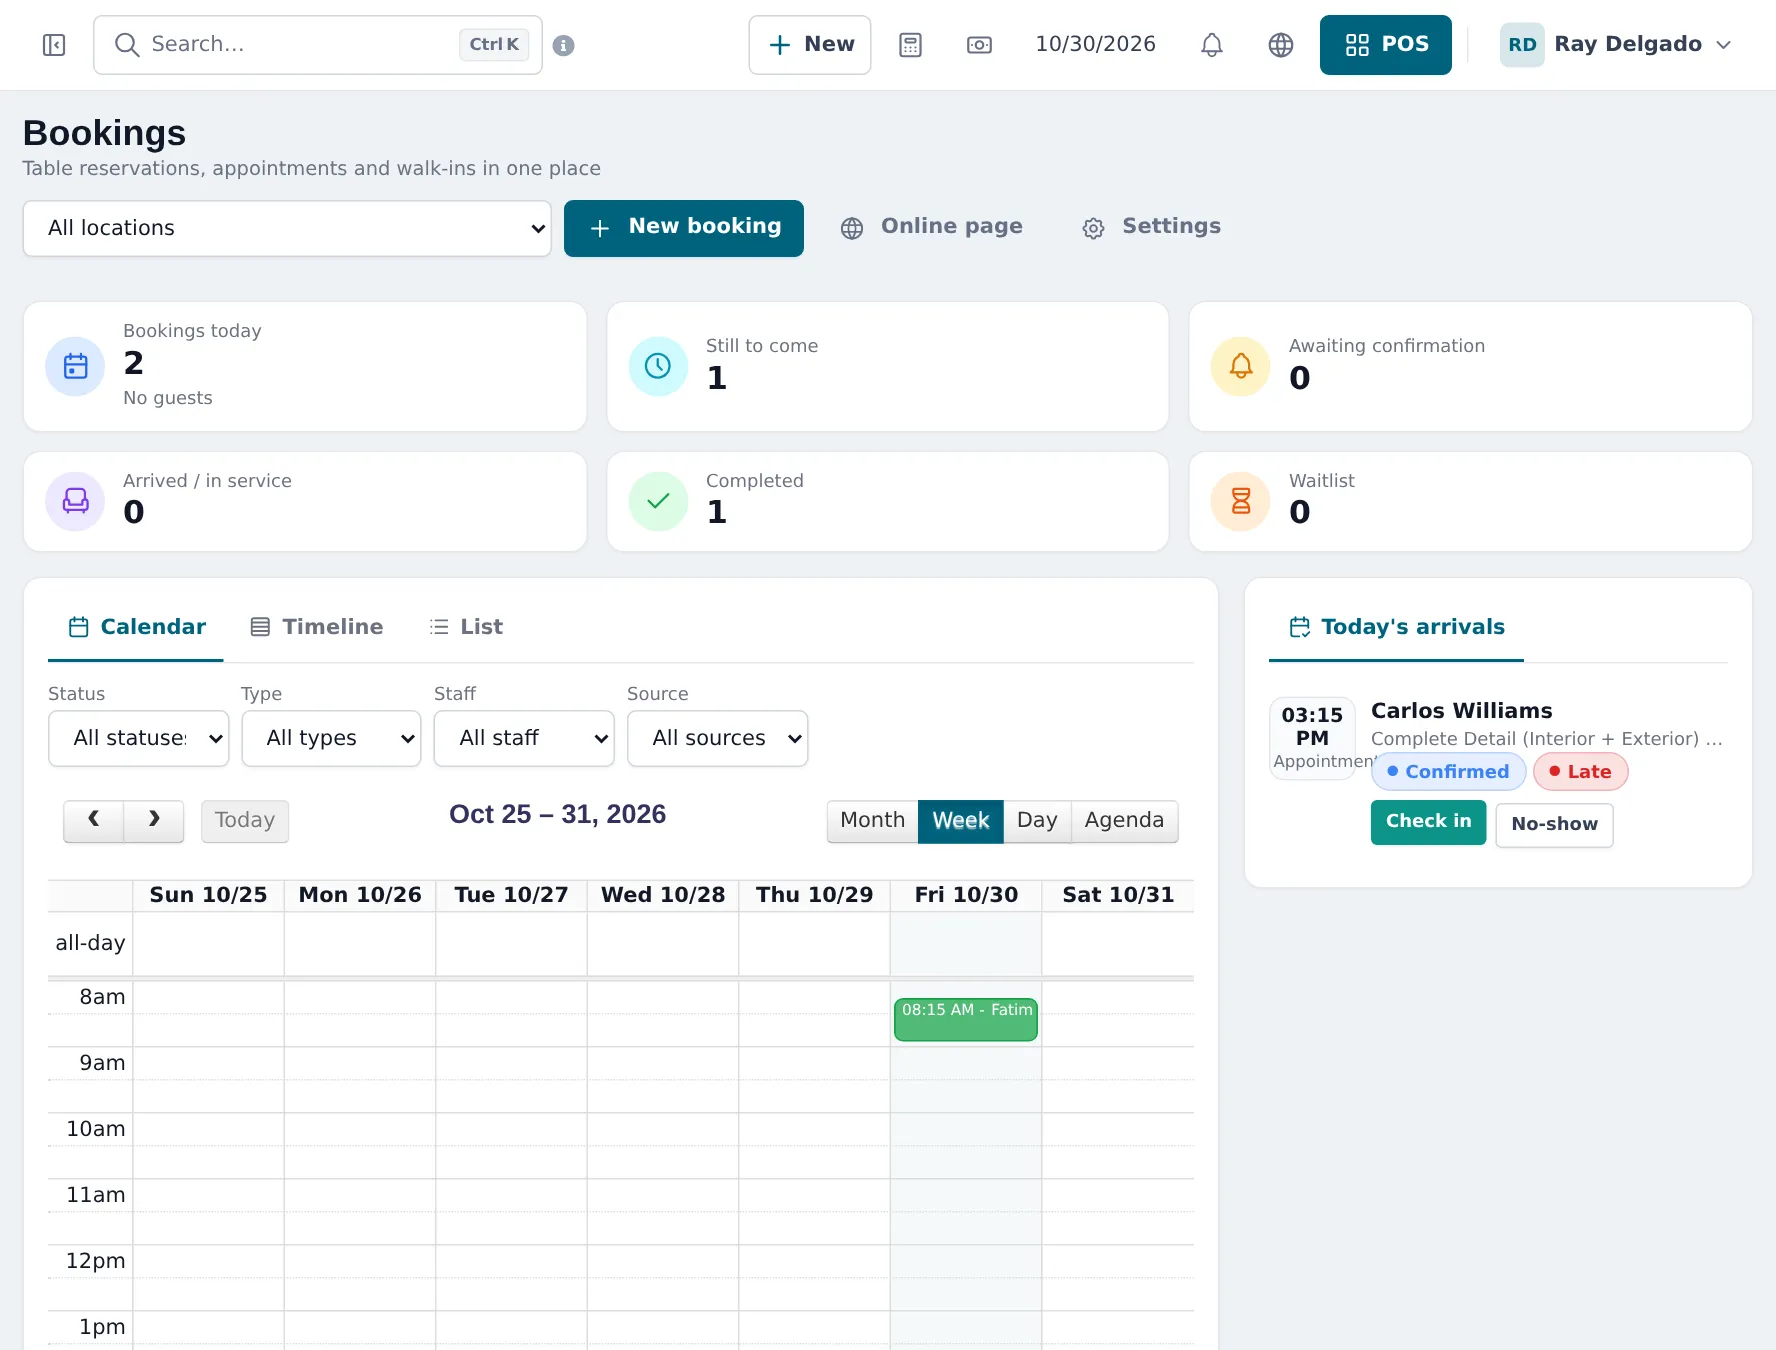
Task: Click the search info icon
Action: [x=563, y=45]
